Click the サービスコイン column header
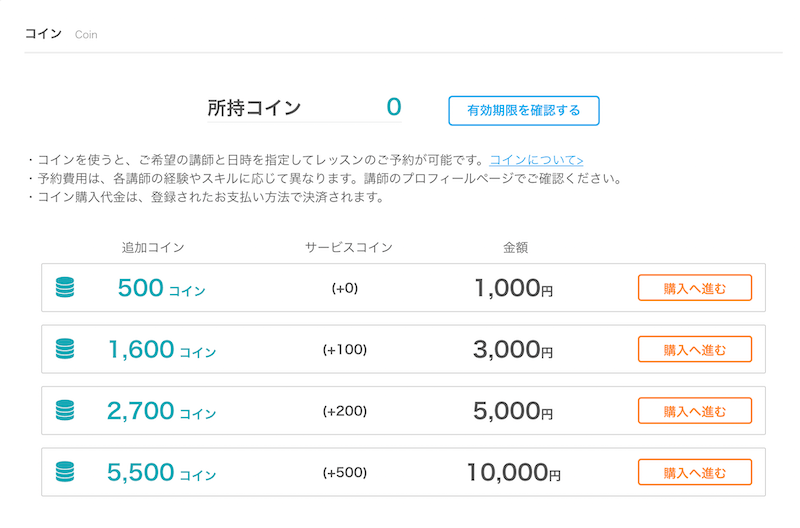This screenshot has width=800, height=528. tap(349, 247)
